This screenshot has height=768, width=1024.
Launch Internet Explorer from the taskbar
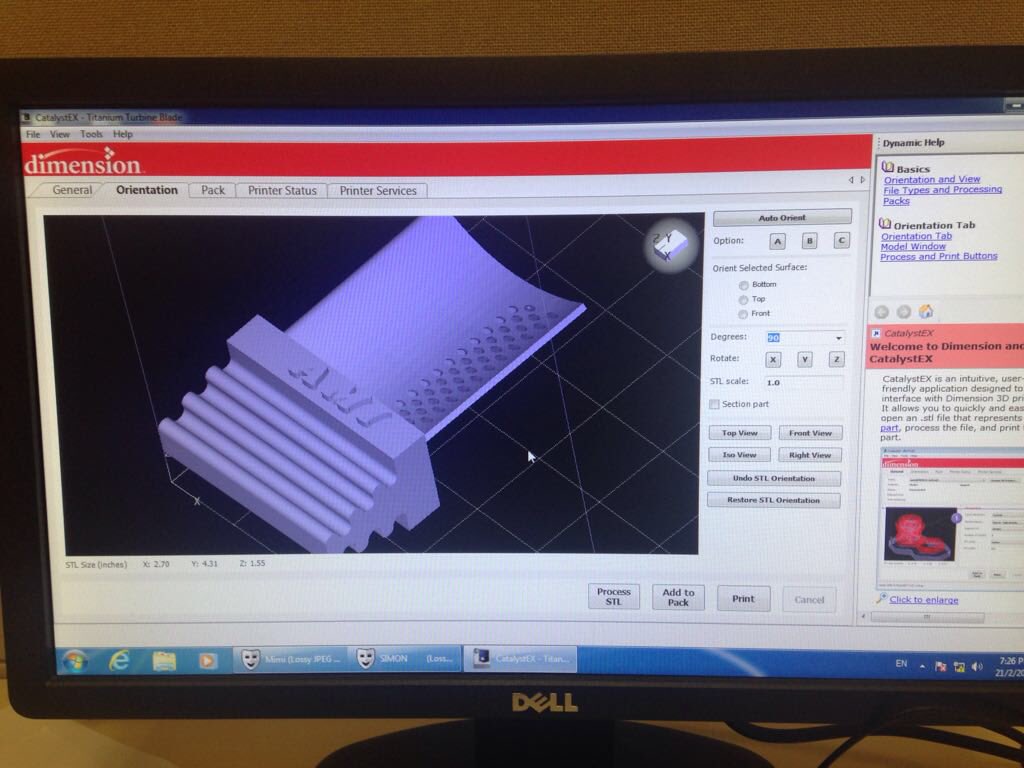pos(119,658)
